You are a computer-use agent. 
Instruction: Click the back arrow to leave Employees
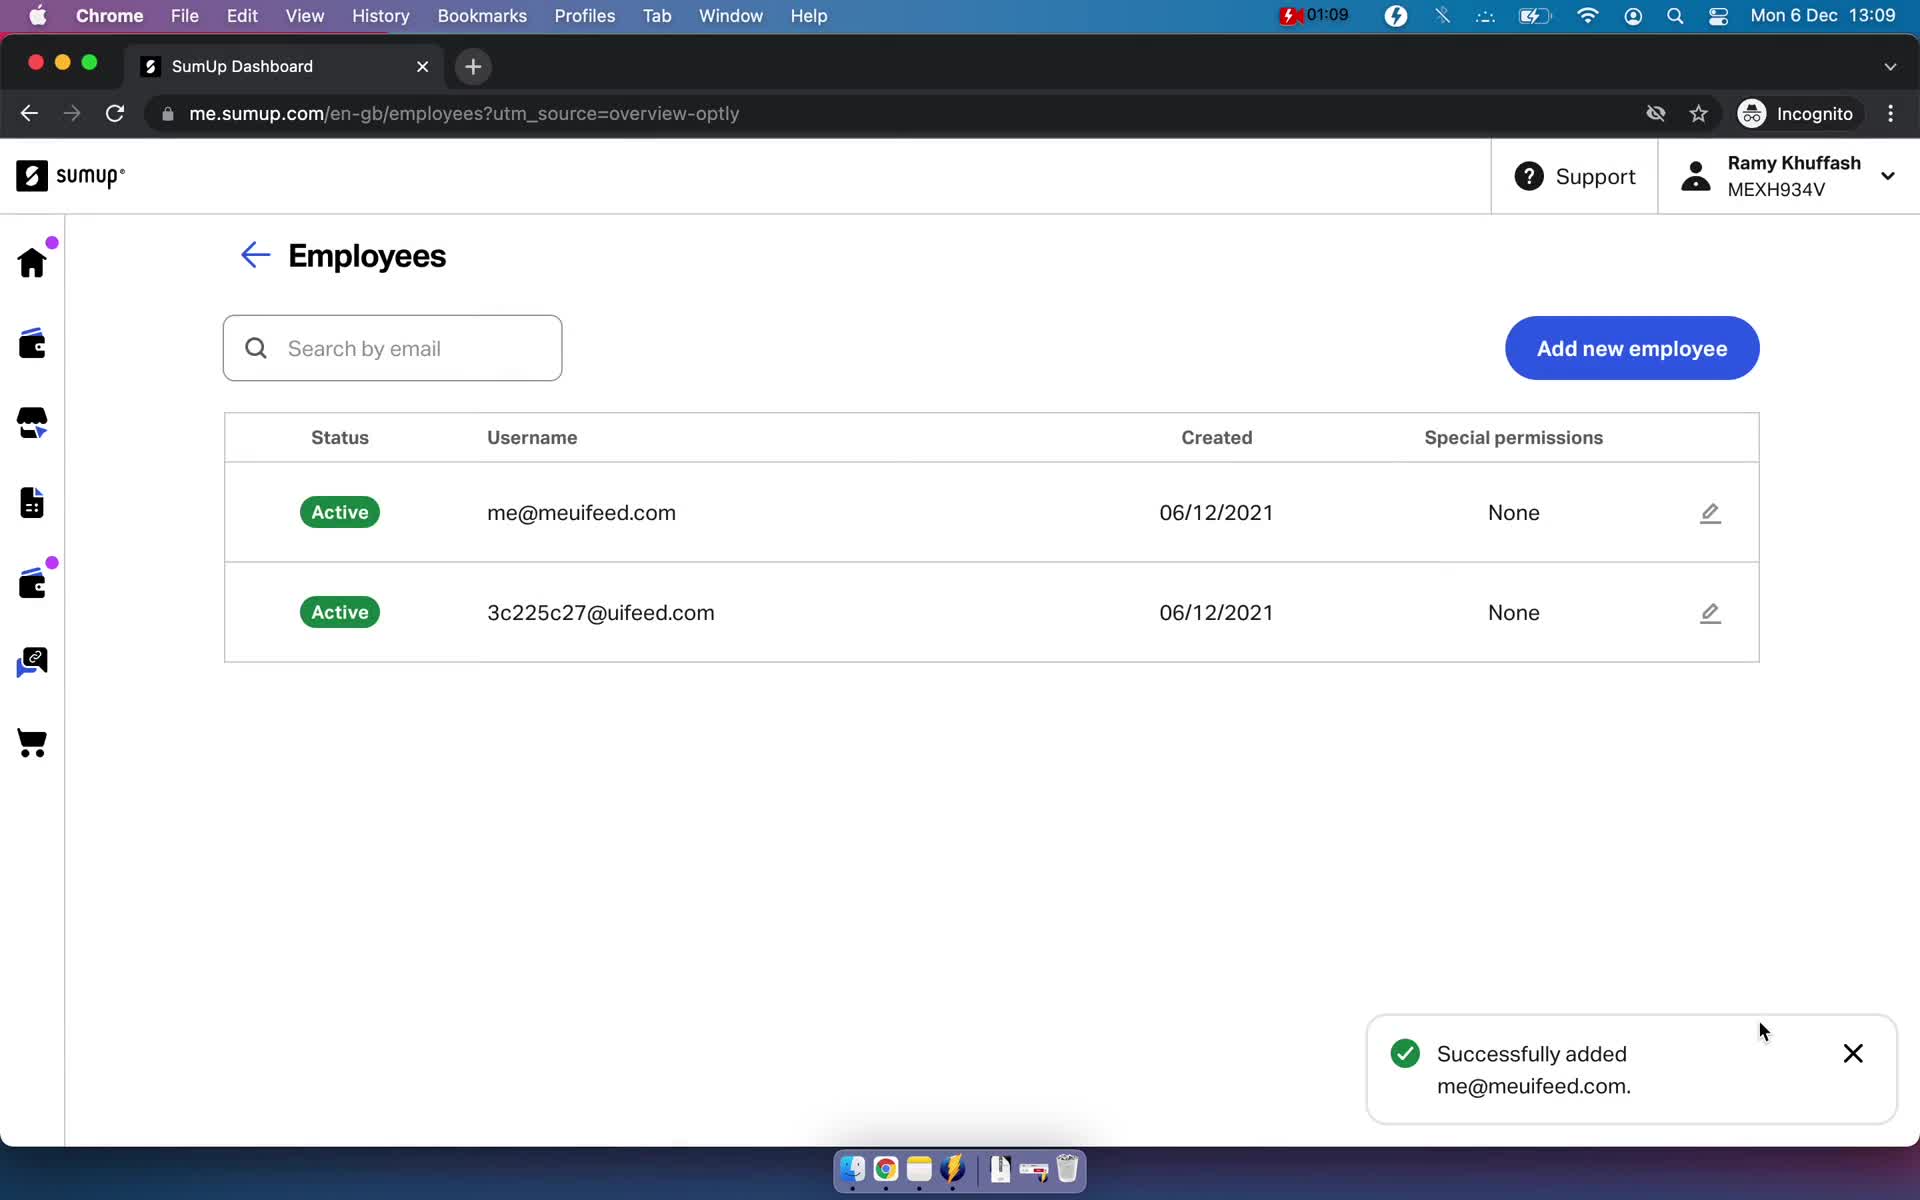pos(254,254)
